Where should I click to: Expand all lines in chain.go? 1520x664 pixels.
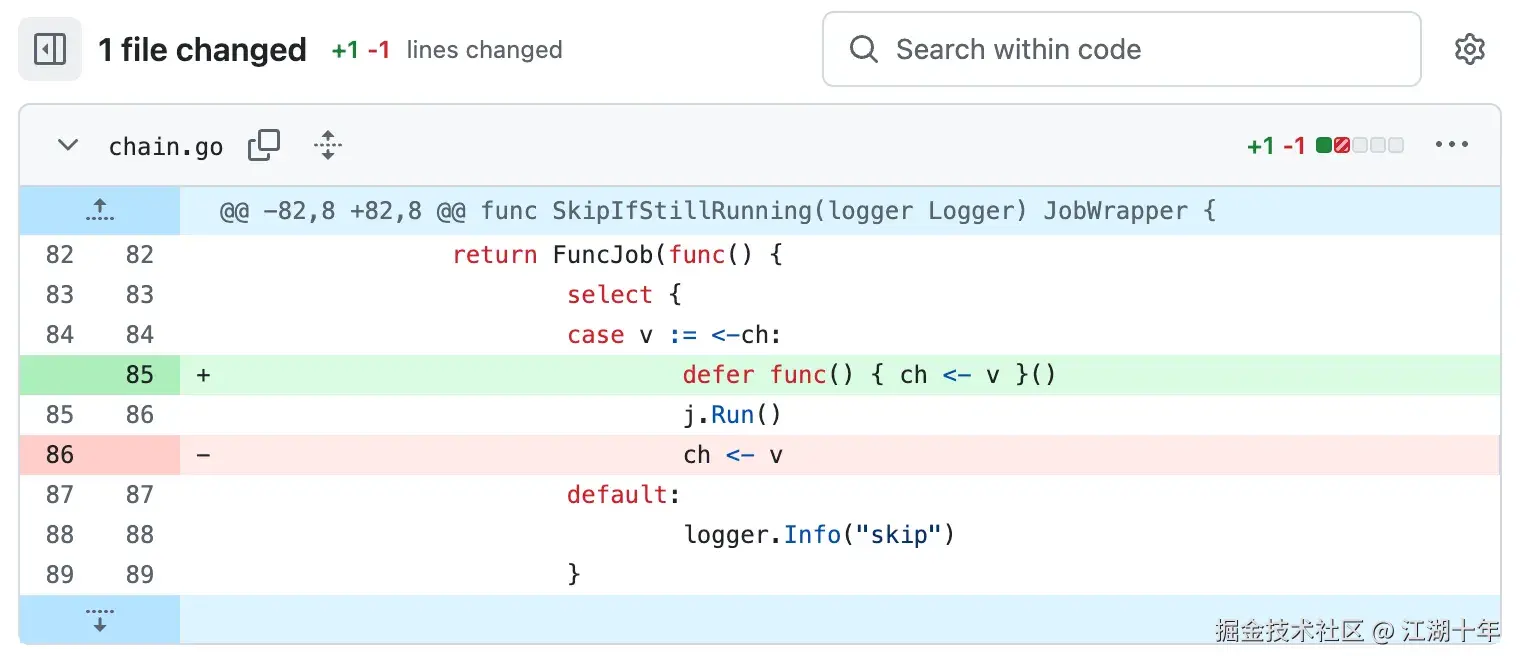(x=328, y=146)
